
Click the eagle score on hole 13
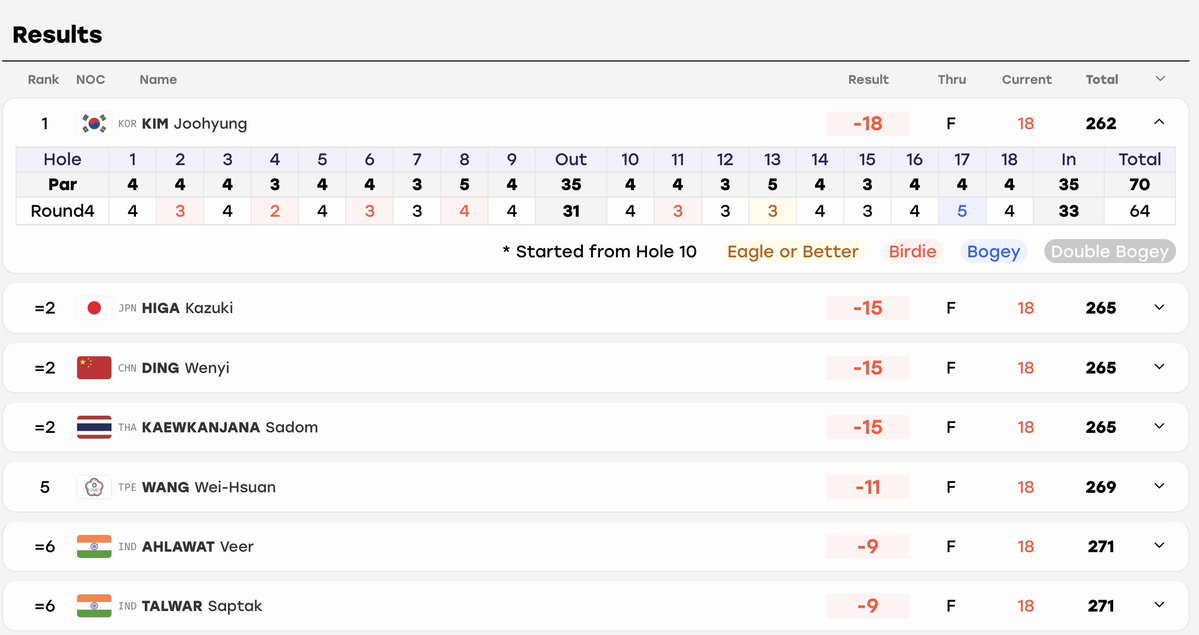(x=772, y=211)
